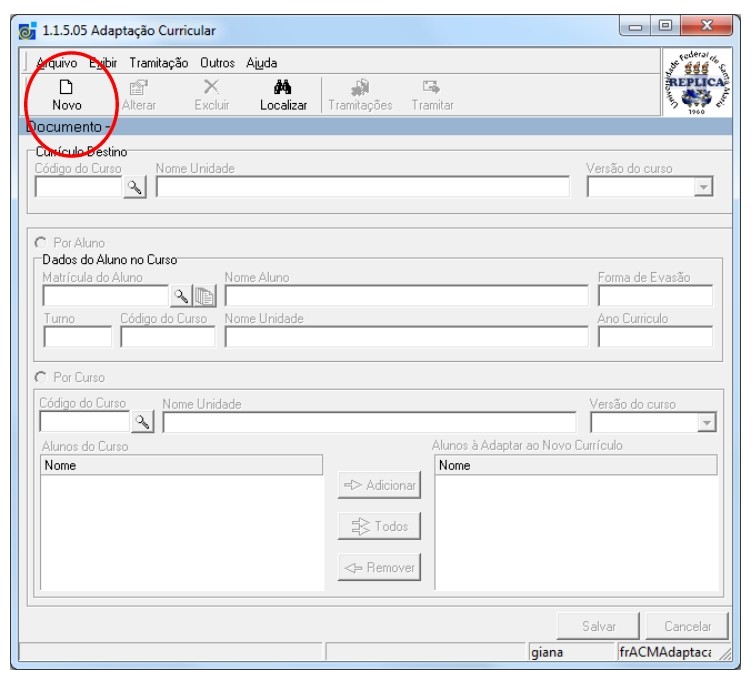Expand Versão do curso dropdown under Por Curso

pos(707,423)
